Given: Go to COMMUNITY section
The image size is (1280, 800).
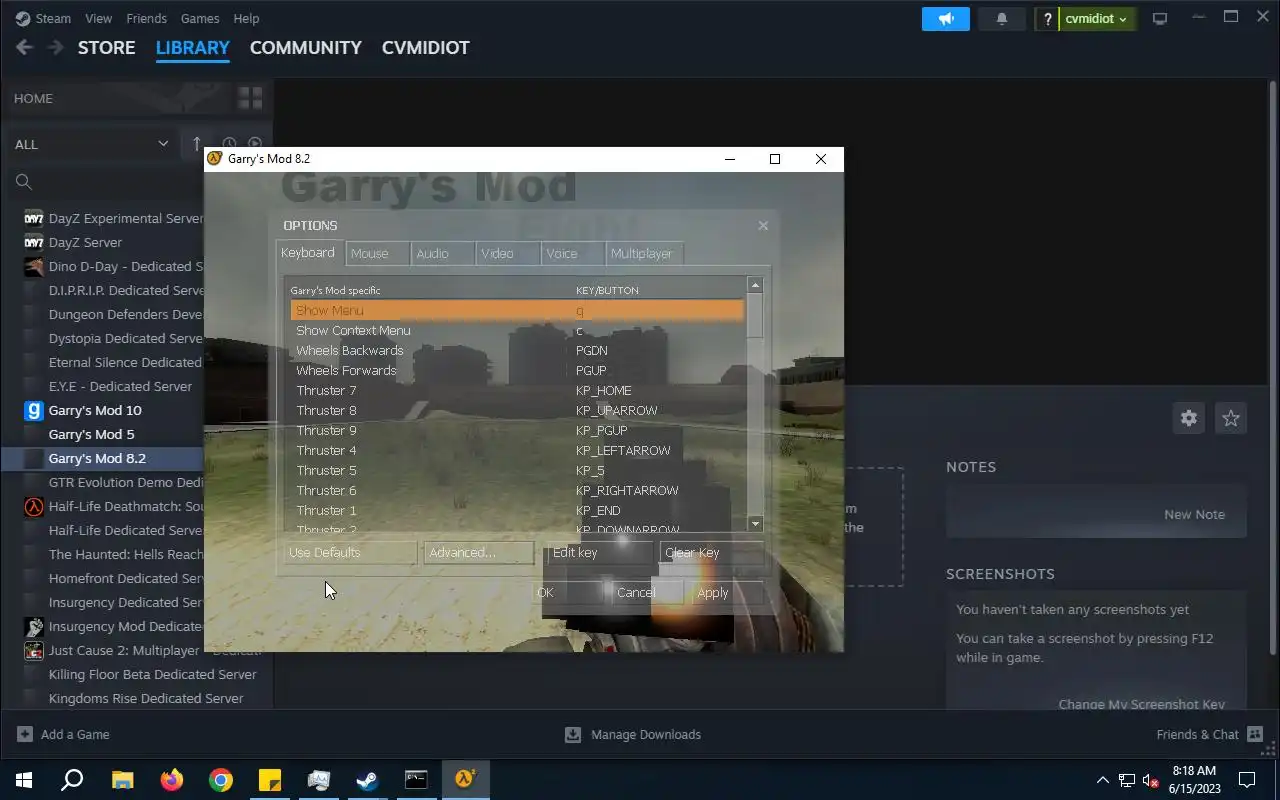Looking at the screenshot, I should (306, 47).
